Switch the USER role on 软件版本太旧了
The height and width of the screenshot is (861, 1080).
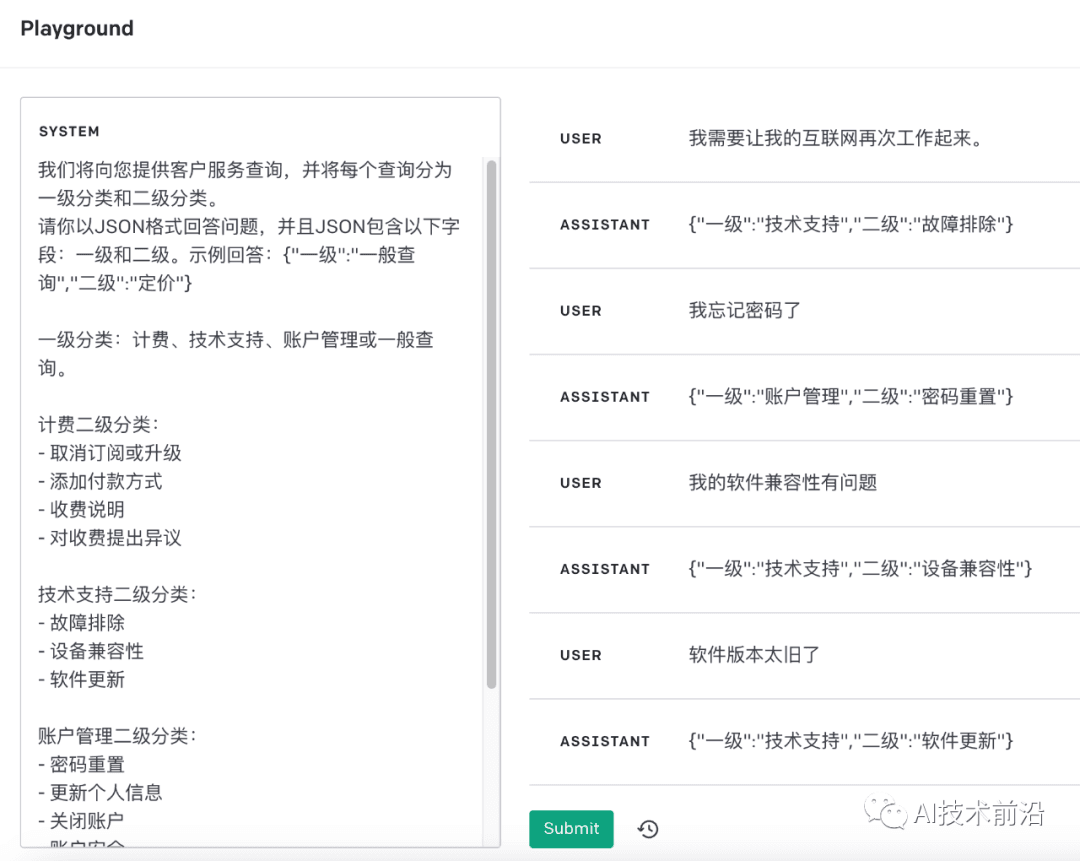(x=581, y=655)
